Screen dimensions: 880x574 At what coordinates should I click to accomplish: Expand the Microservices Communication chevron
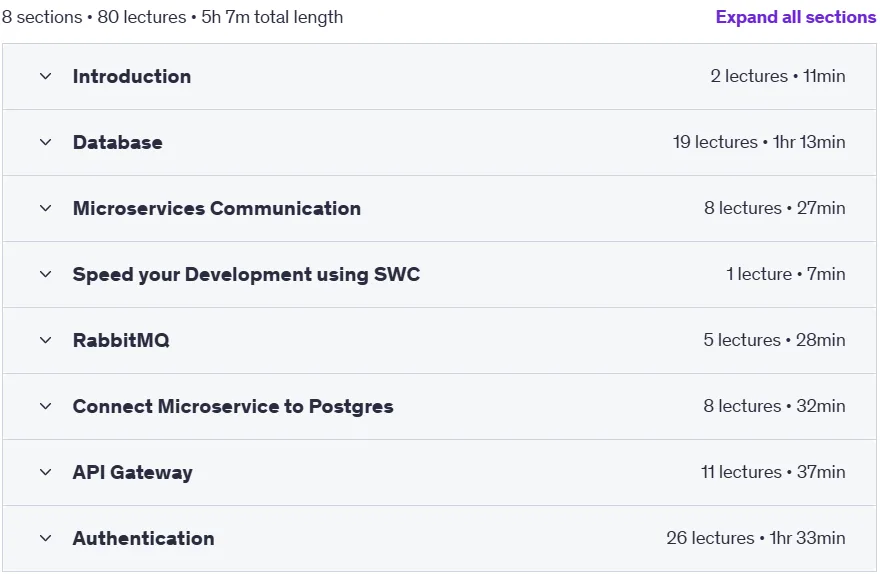(45, 208)
